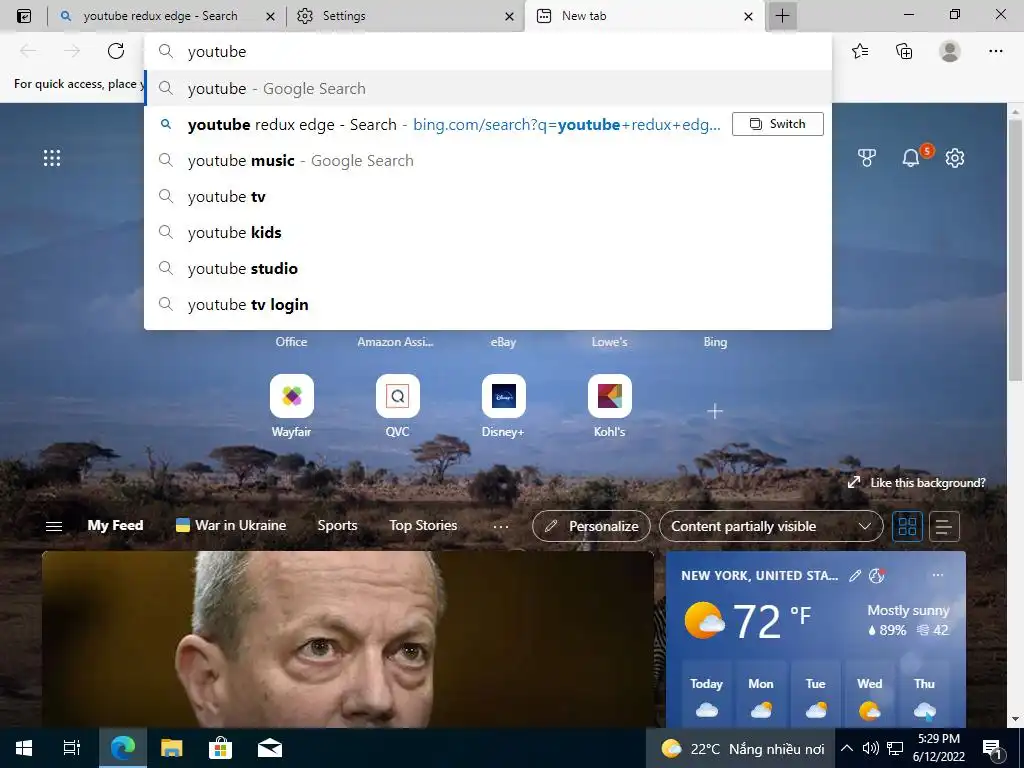This screenshot has height=768, width=1024.
Task: Click address bar containing youtube
Action: tap(488, 52)
